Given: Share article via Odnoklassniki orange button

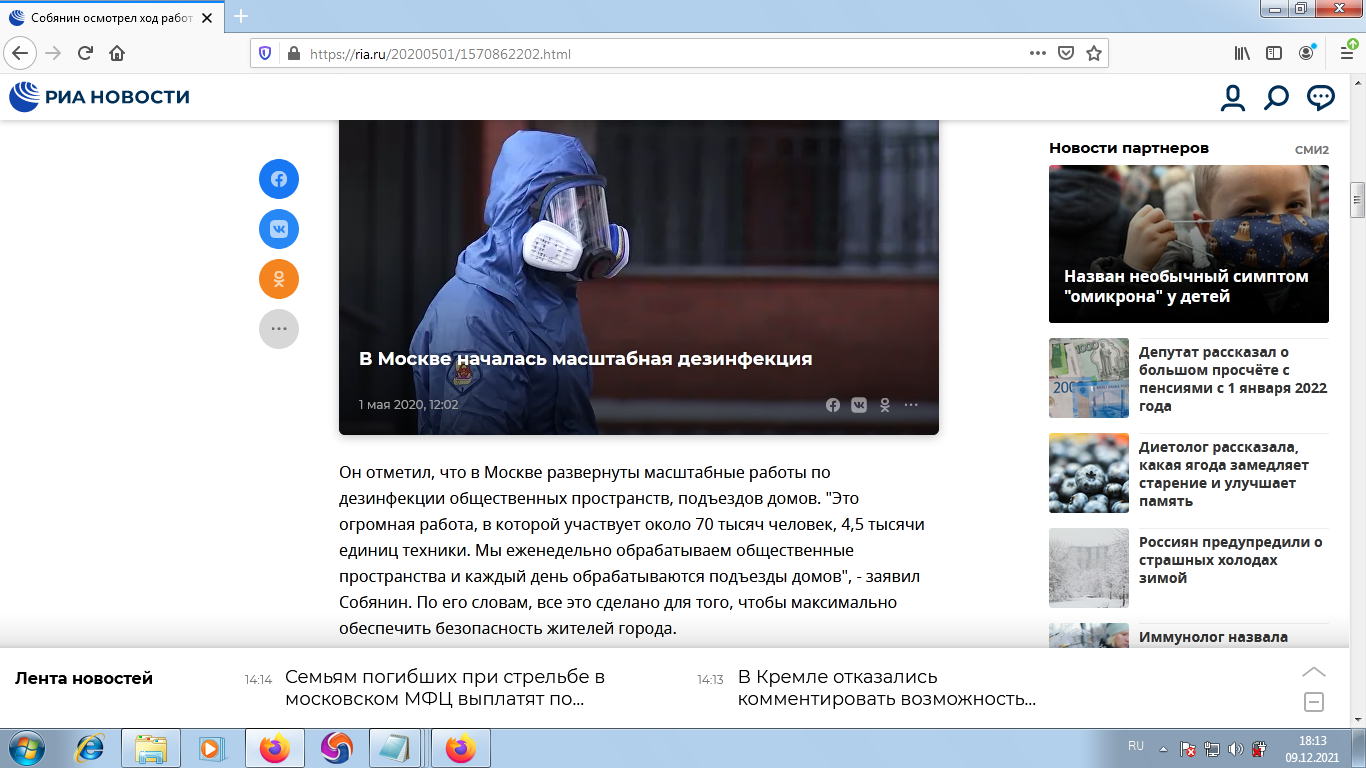Looking at the screenshot, I should point(279,279).
